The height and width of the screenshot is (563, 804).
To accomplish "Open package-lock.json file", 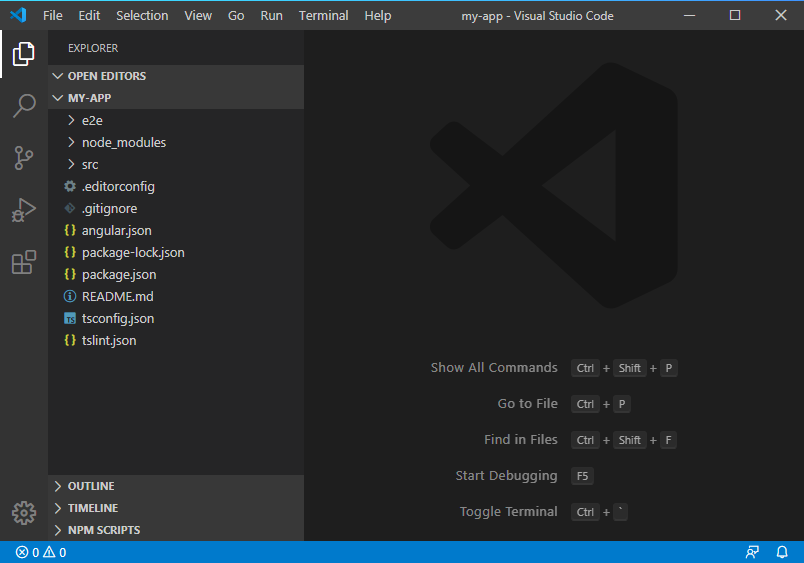I will (x=176, y=252).
